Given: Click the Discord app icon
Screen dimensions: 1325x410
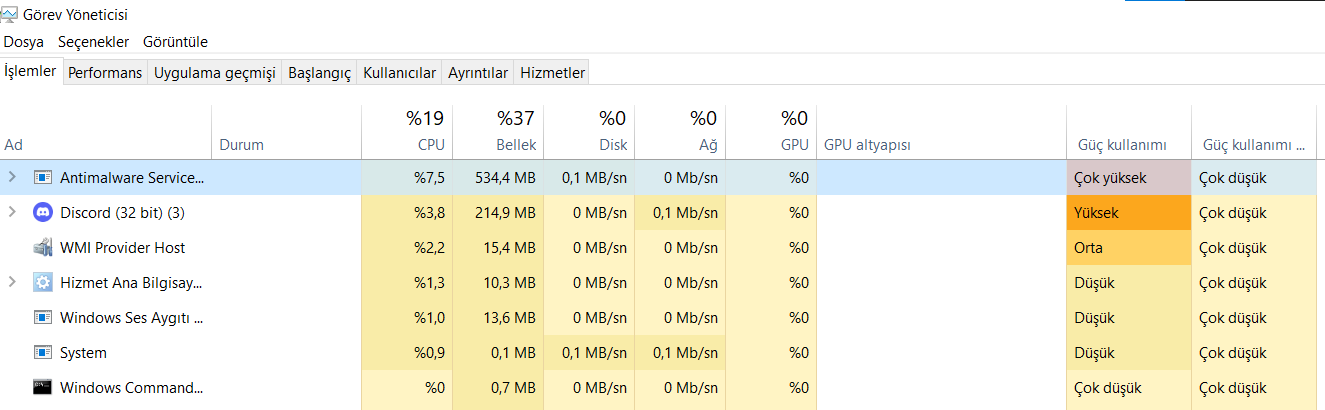Looking at the screenshot, I should coord(43,213).
